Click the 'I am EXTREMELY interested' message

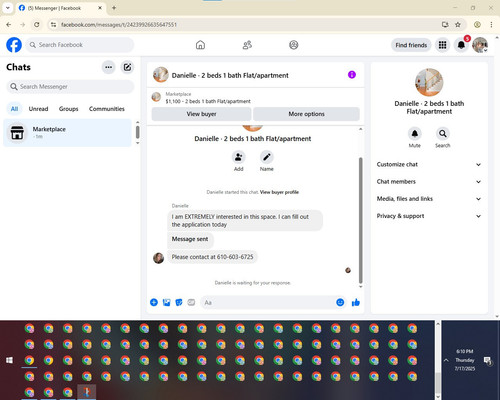245,220
